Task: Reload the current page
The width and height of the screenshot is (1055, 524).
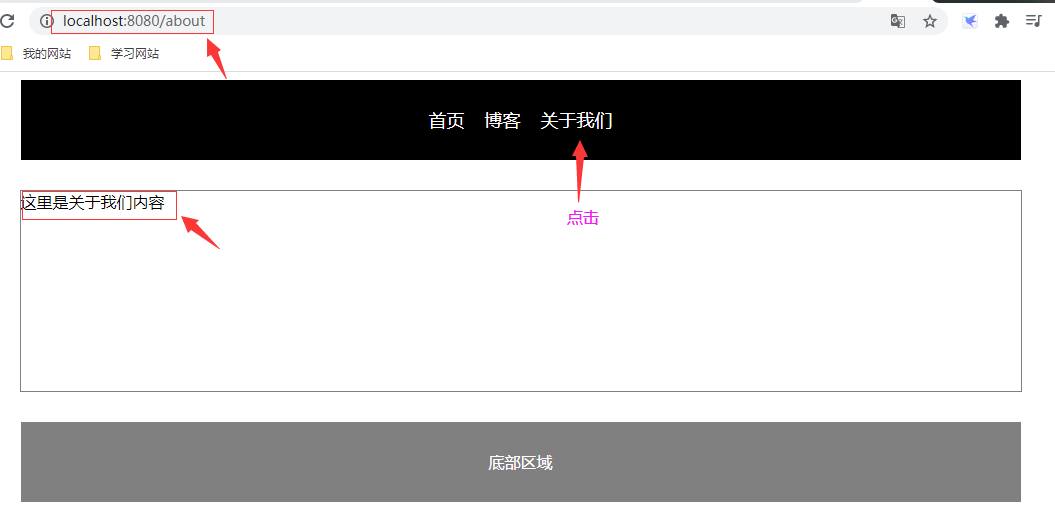Action: pos(7,21)
